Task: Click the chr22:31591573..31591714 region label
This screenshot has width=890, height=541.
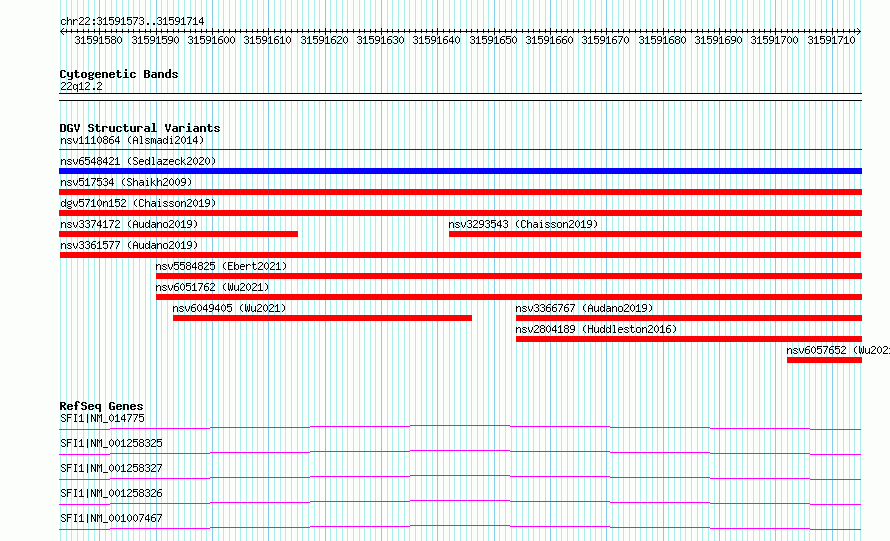Action: coord(132,22)
